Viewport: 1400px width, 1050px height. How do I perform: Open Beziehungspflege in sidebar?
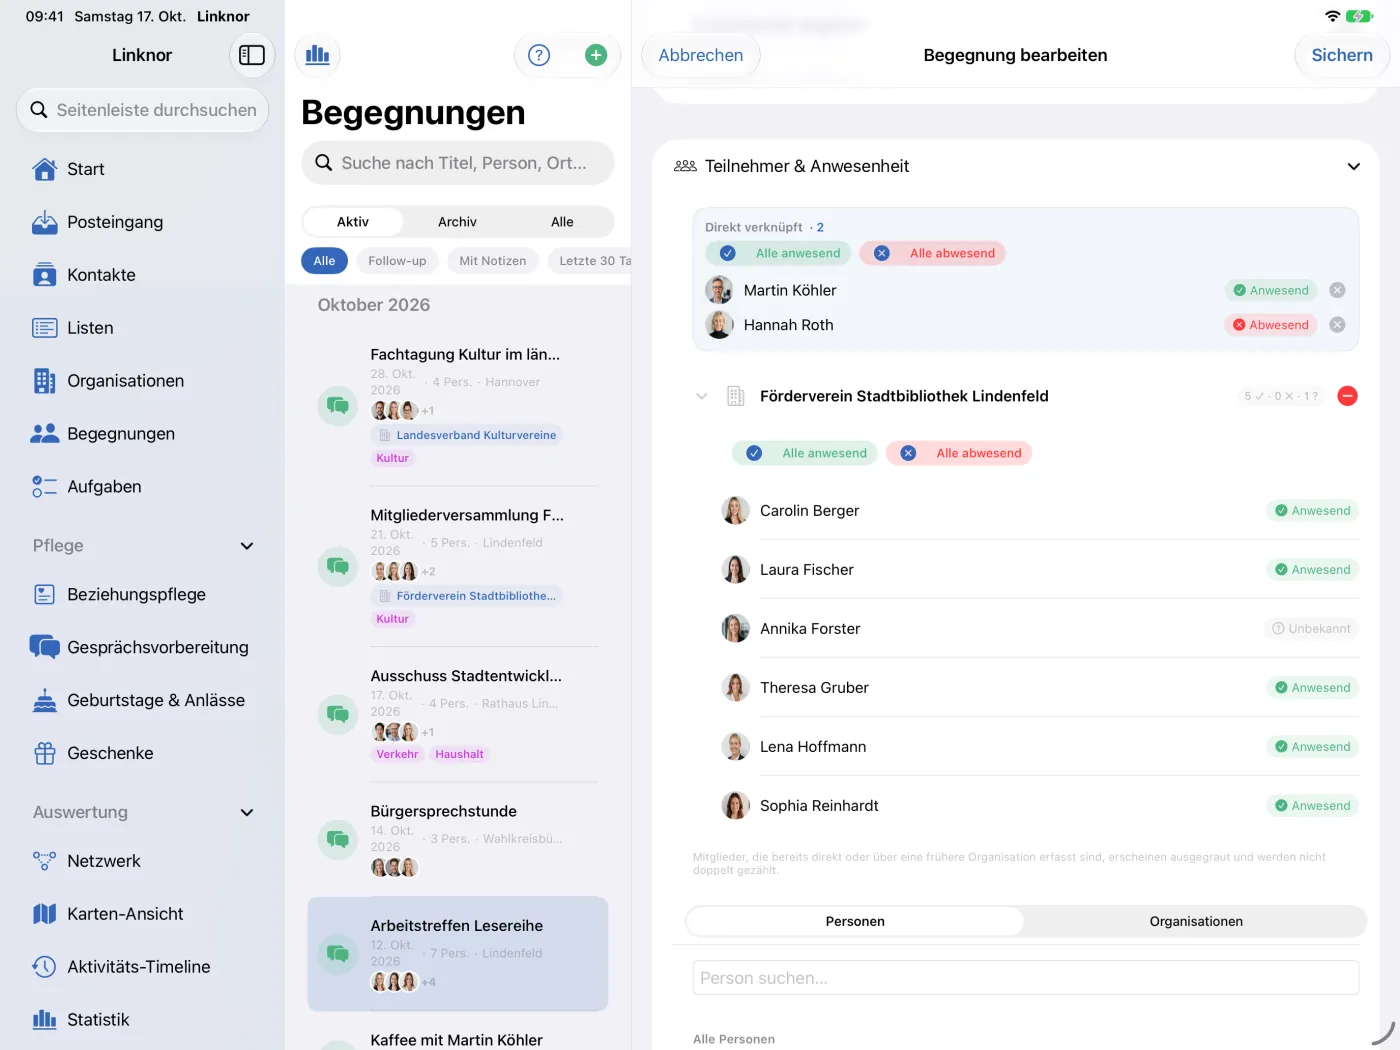[142, 594]
